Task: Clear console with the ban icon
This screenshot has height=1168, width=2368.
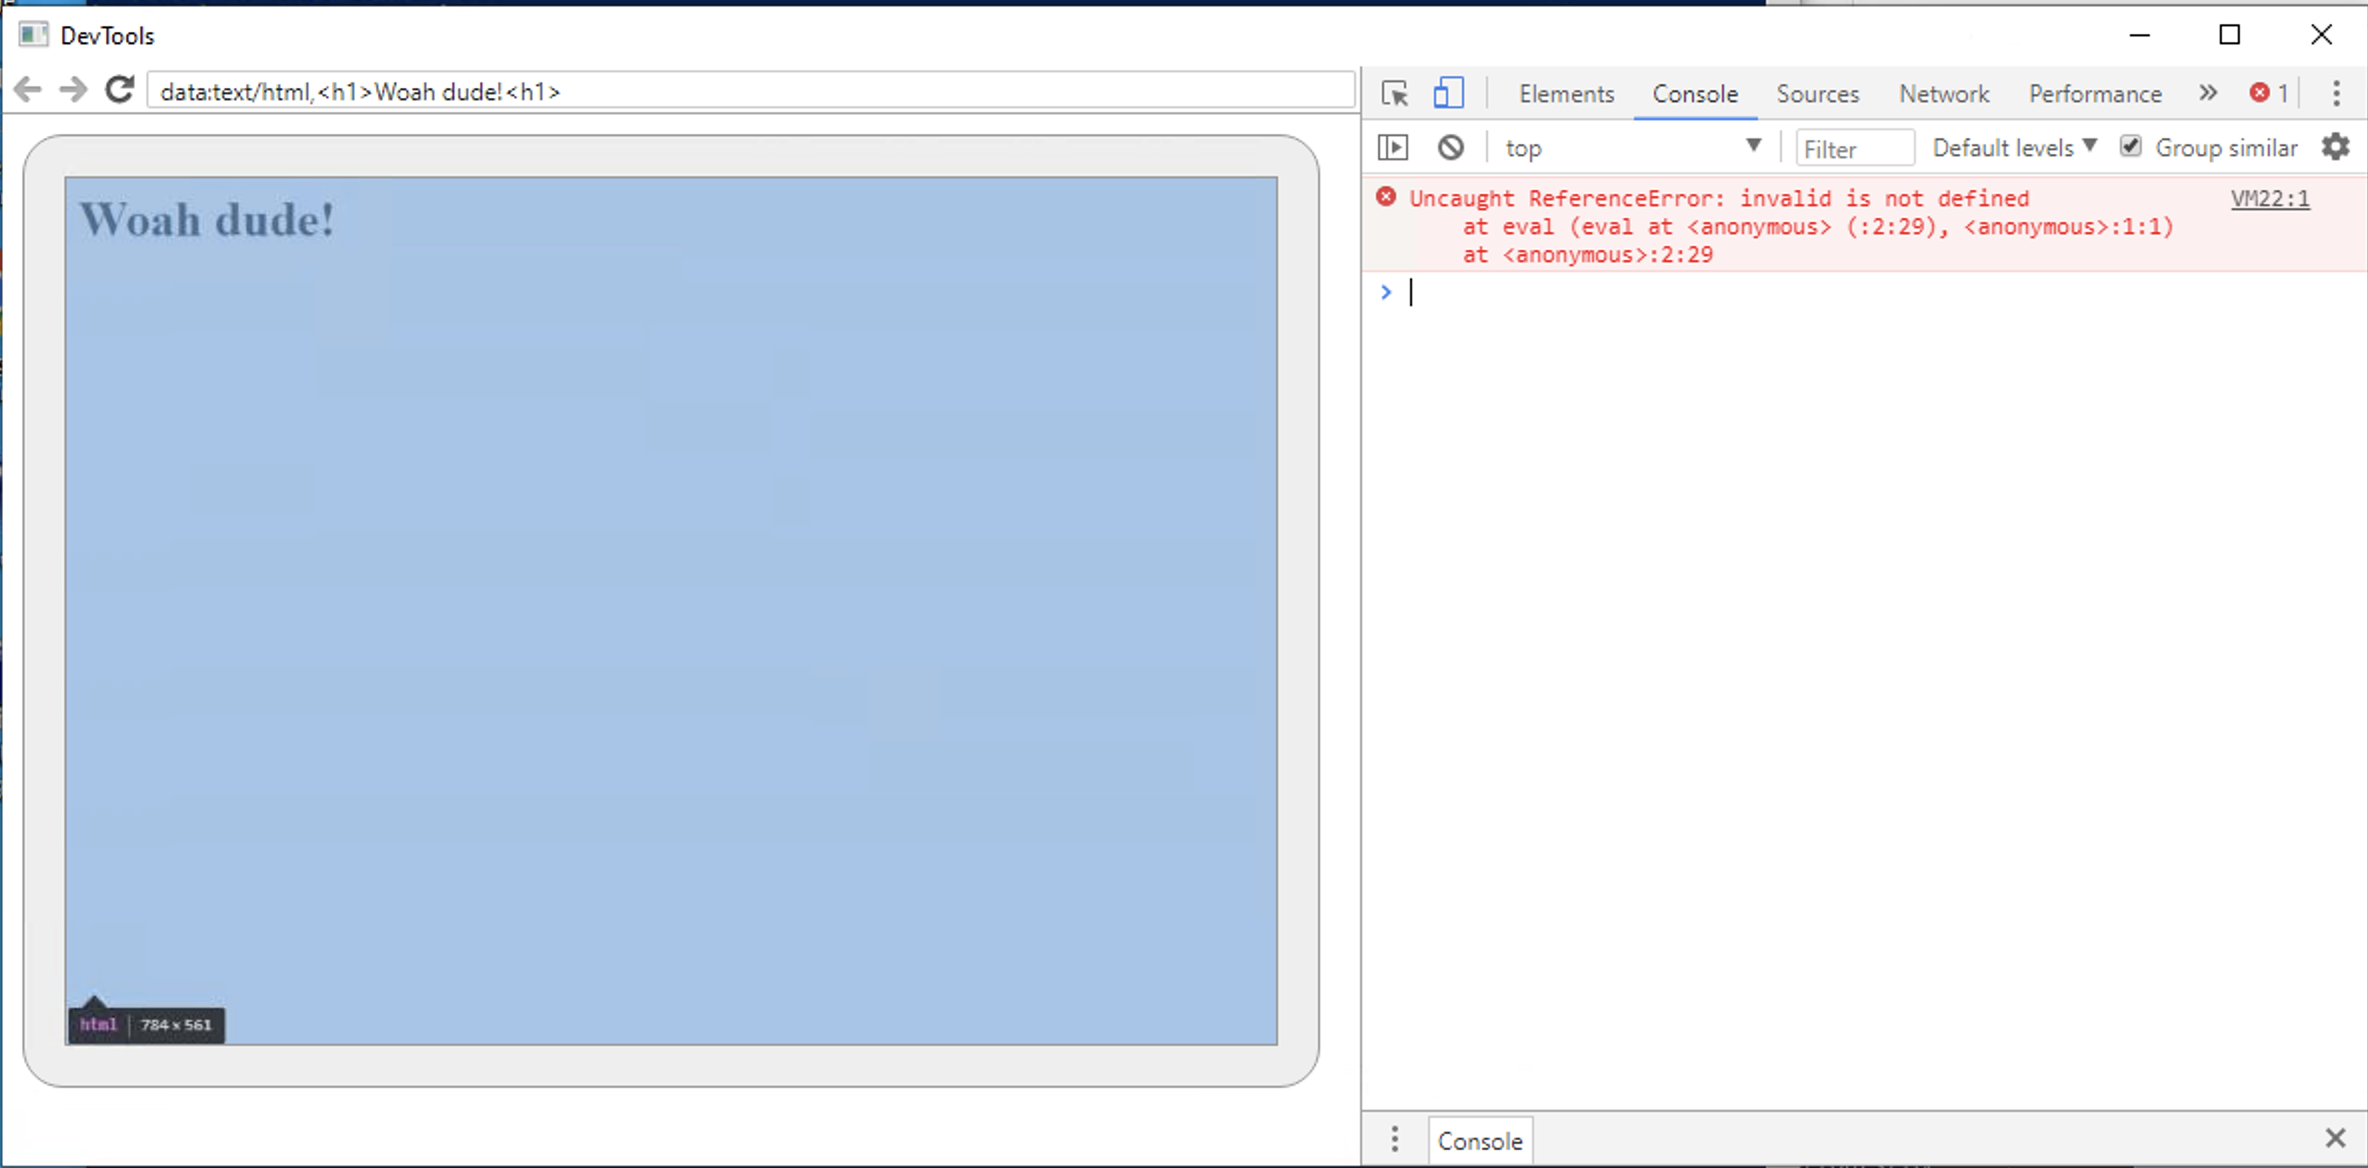Action: [1450, 148]
